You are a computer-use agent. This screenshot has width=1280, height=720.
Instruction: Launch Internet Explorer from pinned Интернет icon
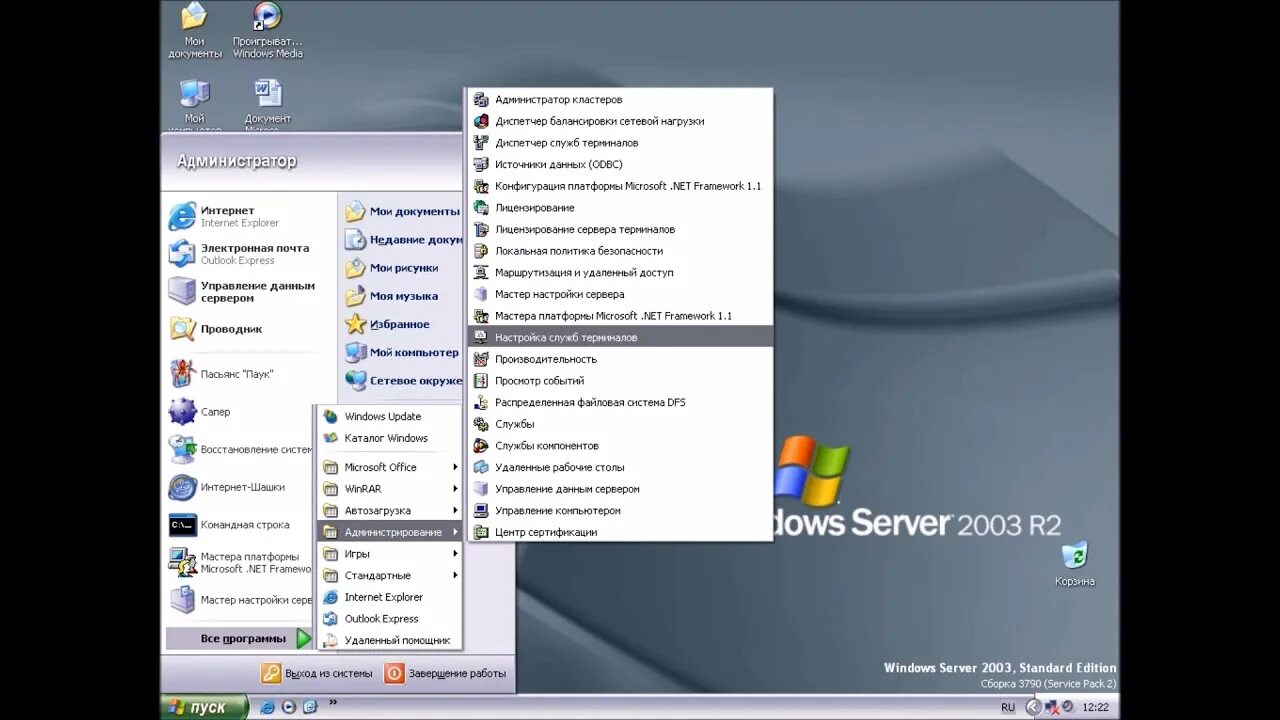(182, 216)
